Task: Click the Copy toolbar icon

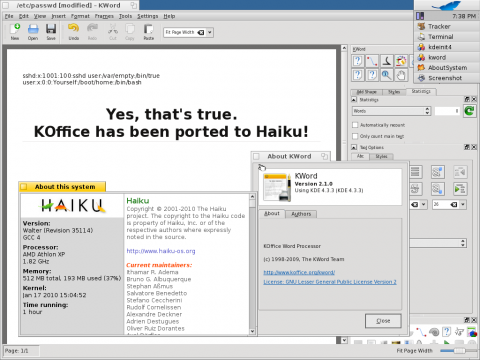Action: (130, 29)
